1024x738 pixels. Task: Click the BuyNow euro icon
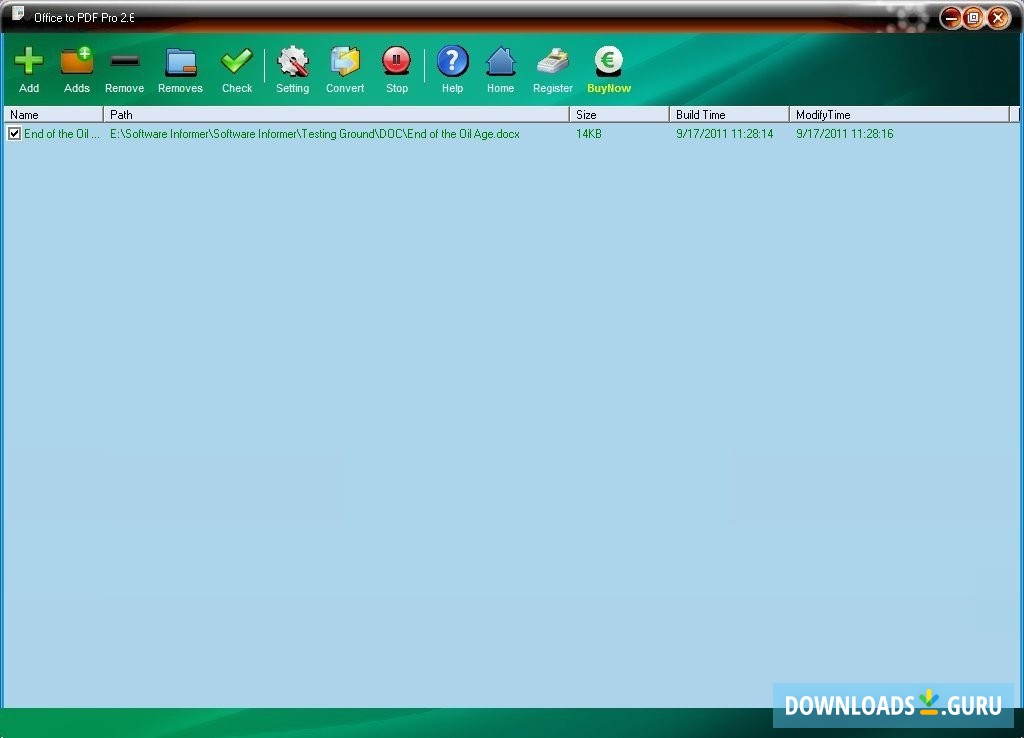(x=609, y=61)
